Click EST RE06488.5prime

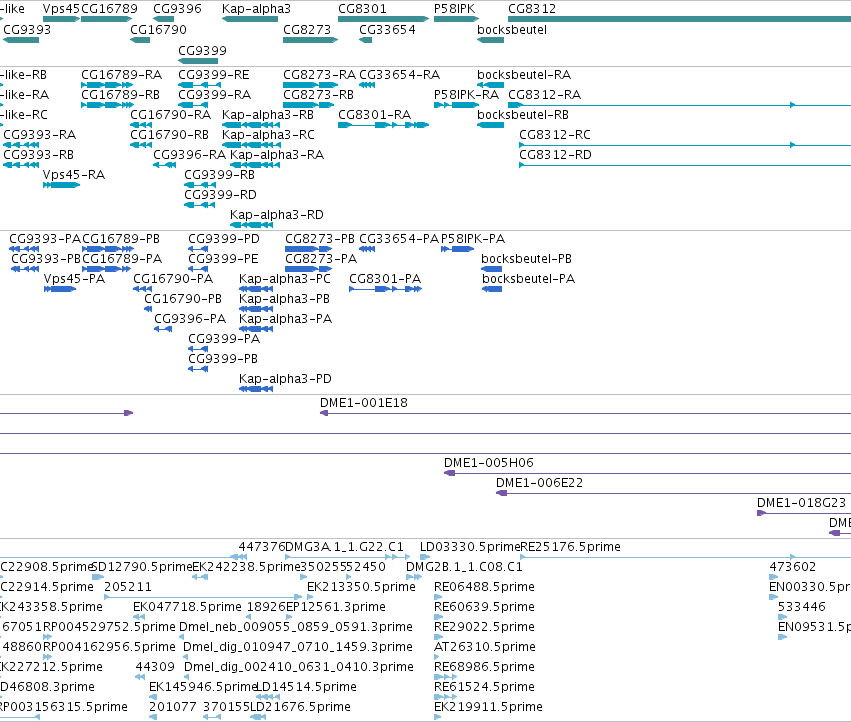tap(438, 597)
